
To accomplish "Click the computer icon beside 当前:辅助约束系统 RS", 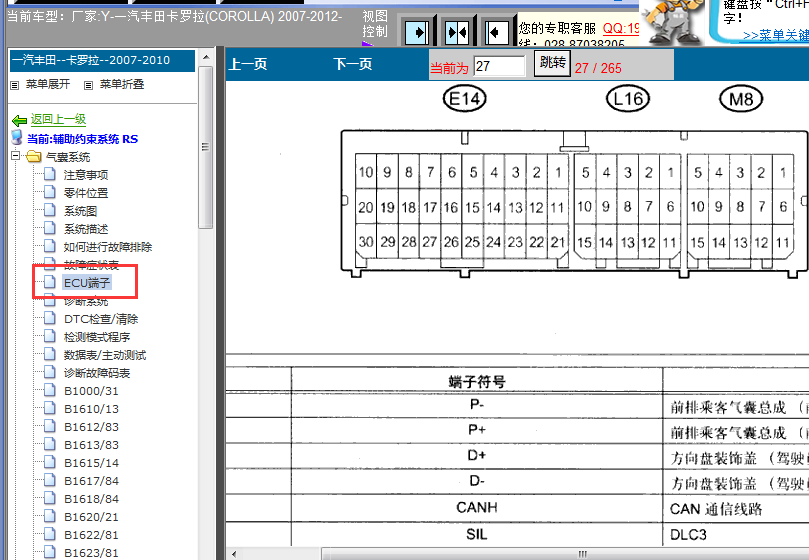I will point(17,138).
